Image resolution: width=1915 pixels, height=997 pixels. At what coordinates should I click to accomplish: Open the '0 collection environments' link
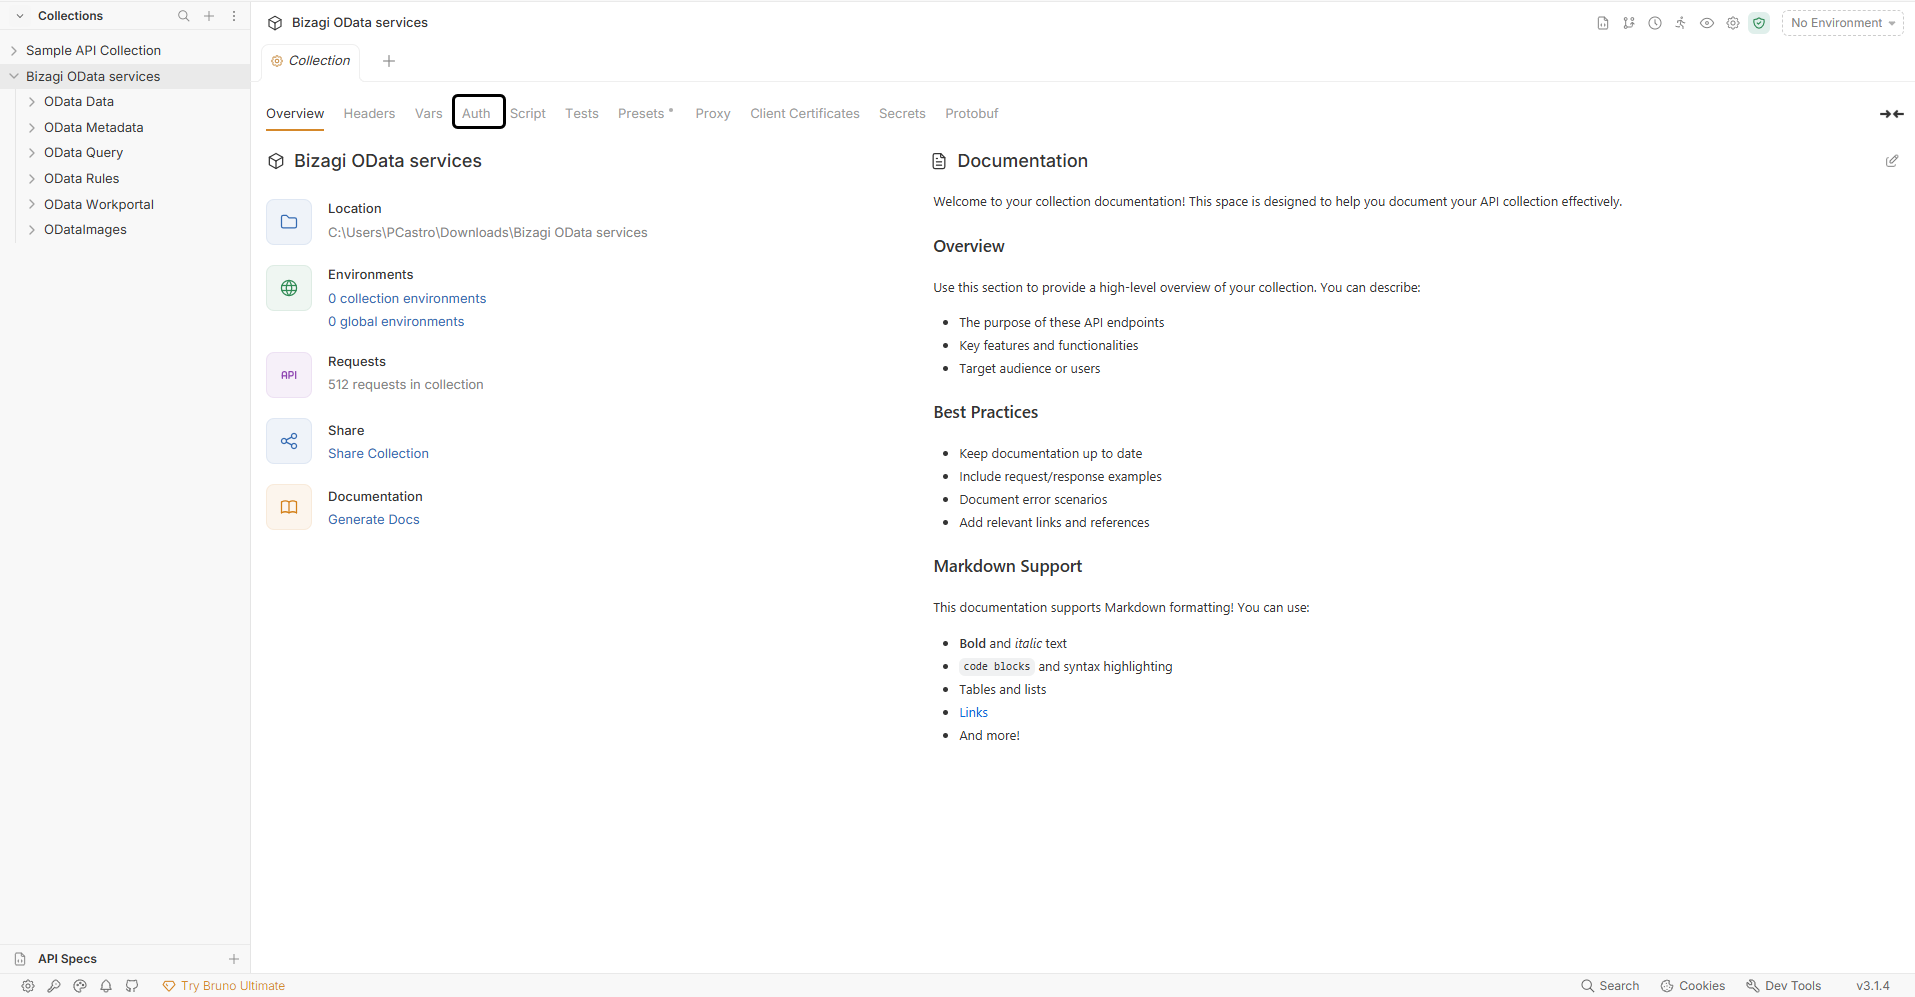tap(407, 299)
